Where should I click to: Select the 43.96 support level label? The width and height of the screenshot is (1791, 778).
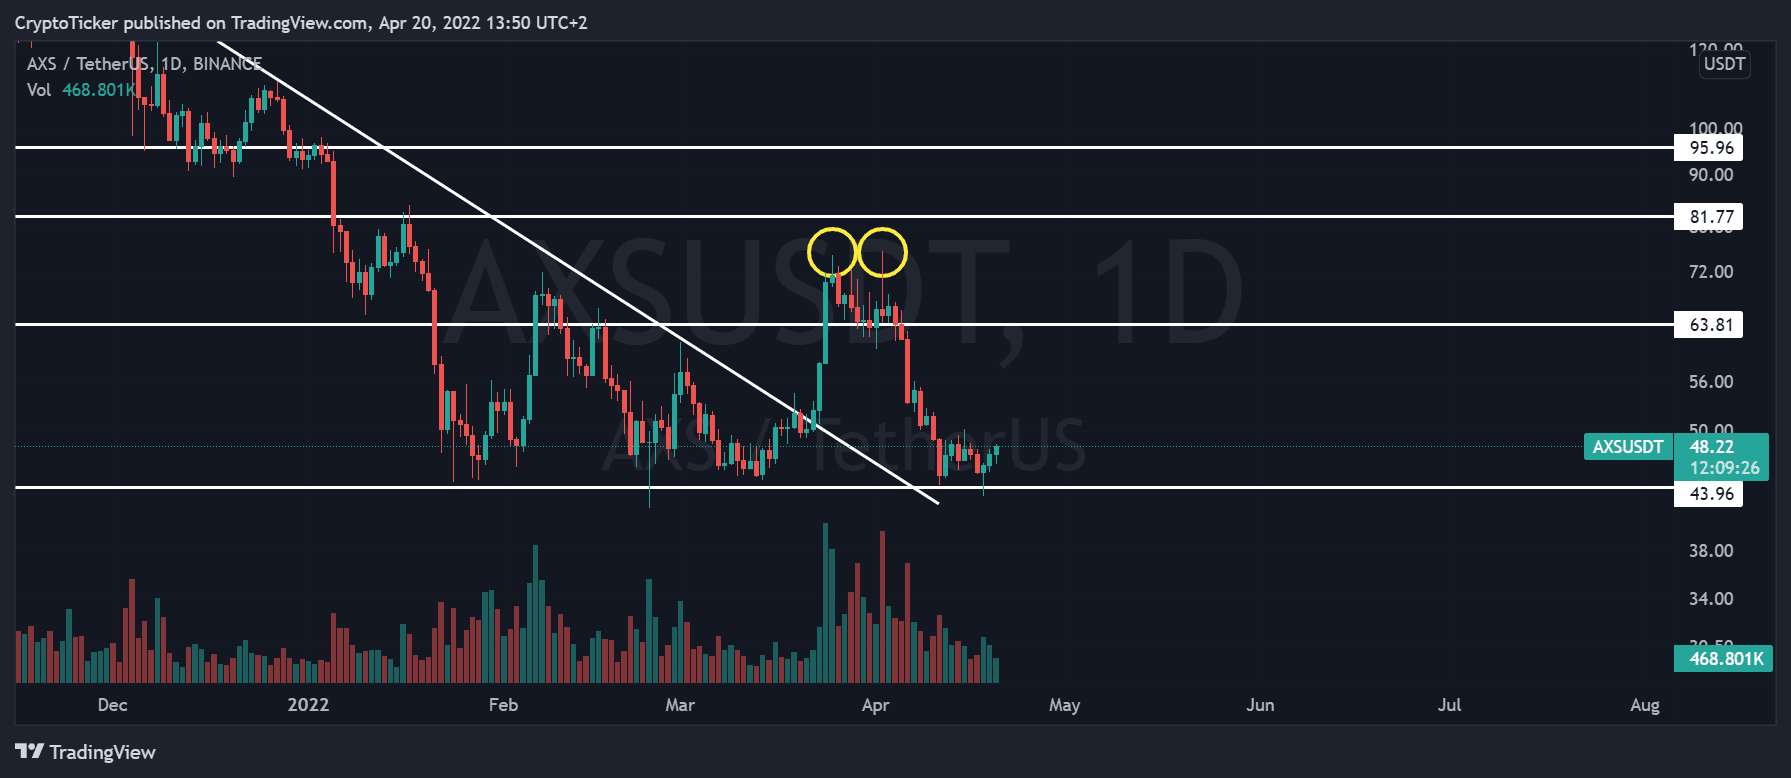click(x=1710, y=494)
